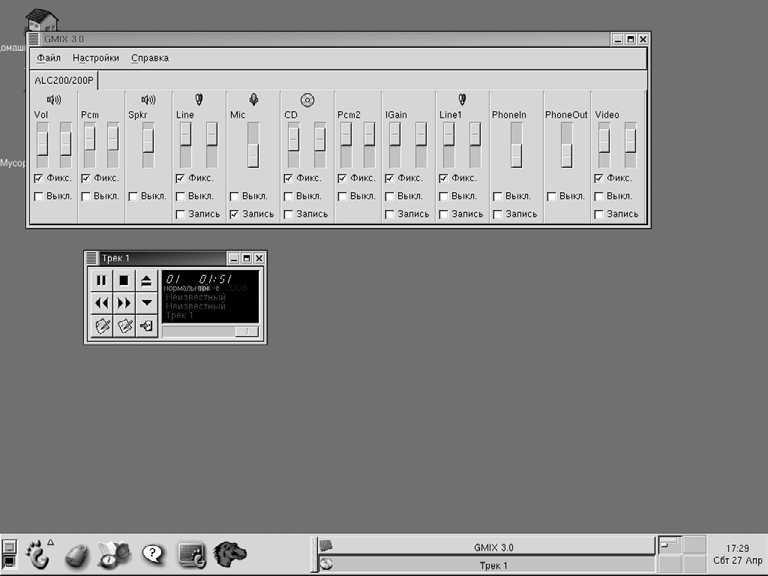Mute the Vol channel with Выкл. checkbox
Viewport: 768px width, 576px height.
point(39,196)
